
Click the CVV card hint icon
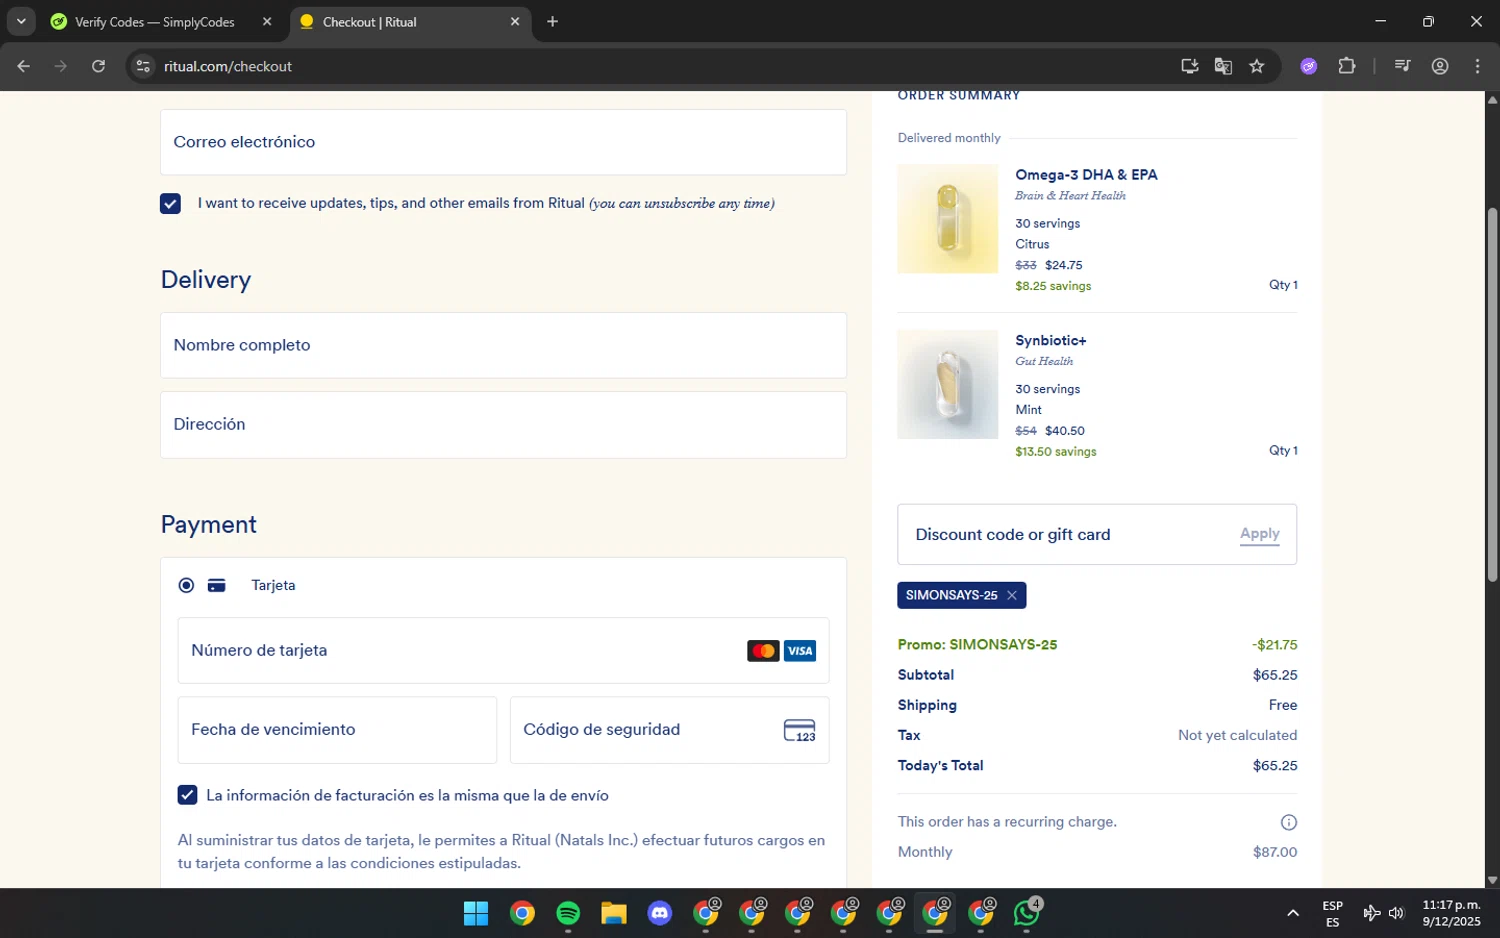800,730
